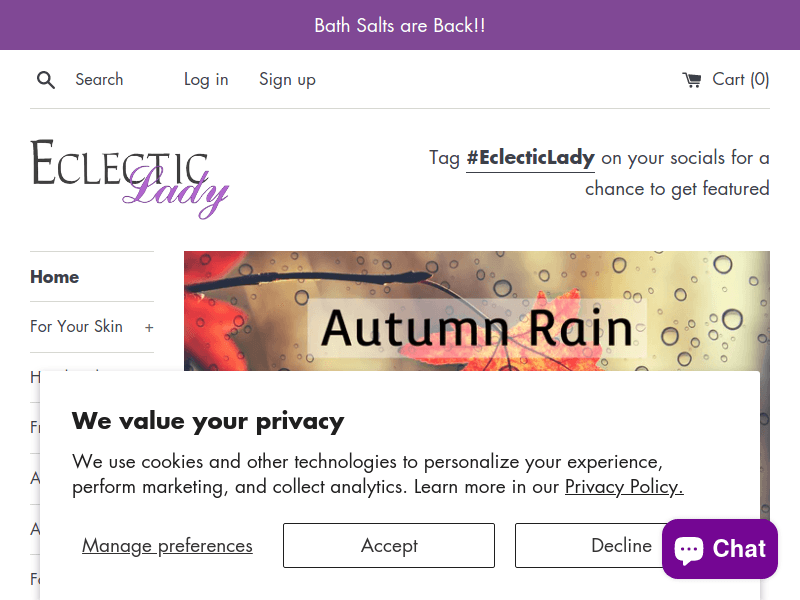
Task: Go to the Home menu item
Action: pyautogui.click(x=55, y=277)
